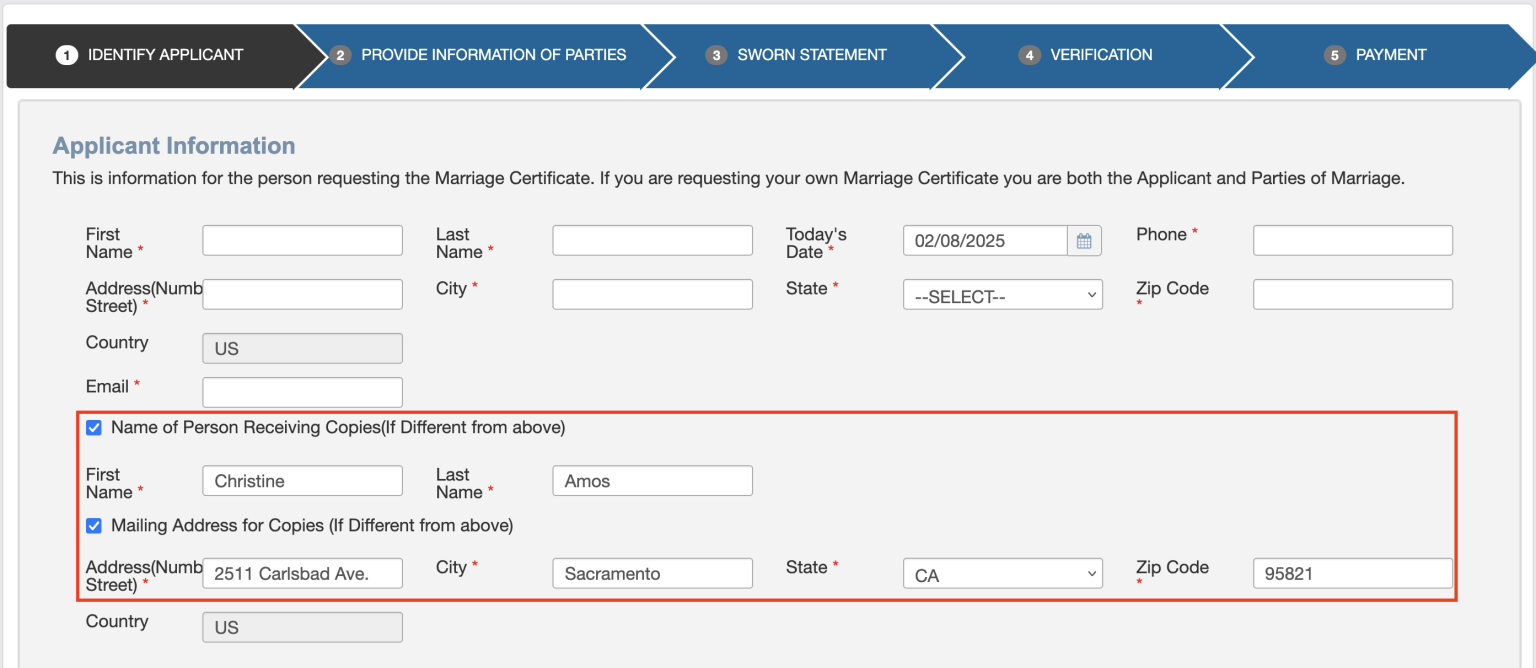Image resolution: width=1536 pixels, height=668 pixels.
Task: Uncheck Name of Person Receiving Copies checkbox
Action: coord(94,428)
